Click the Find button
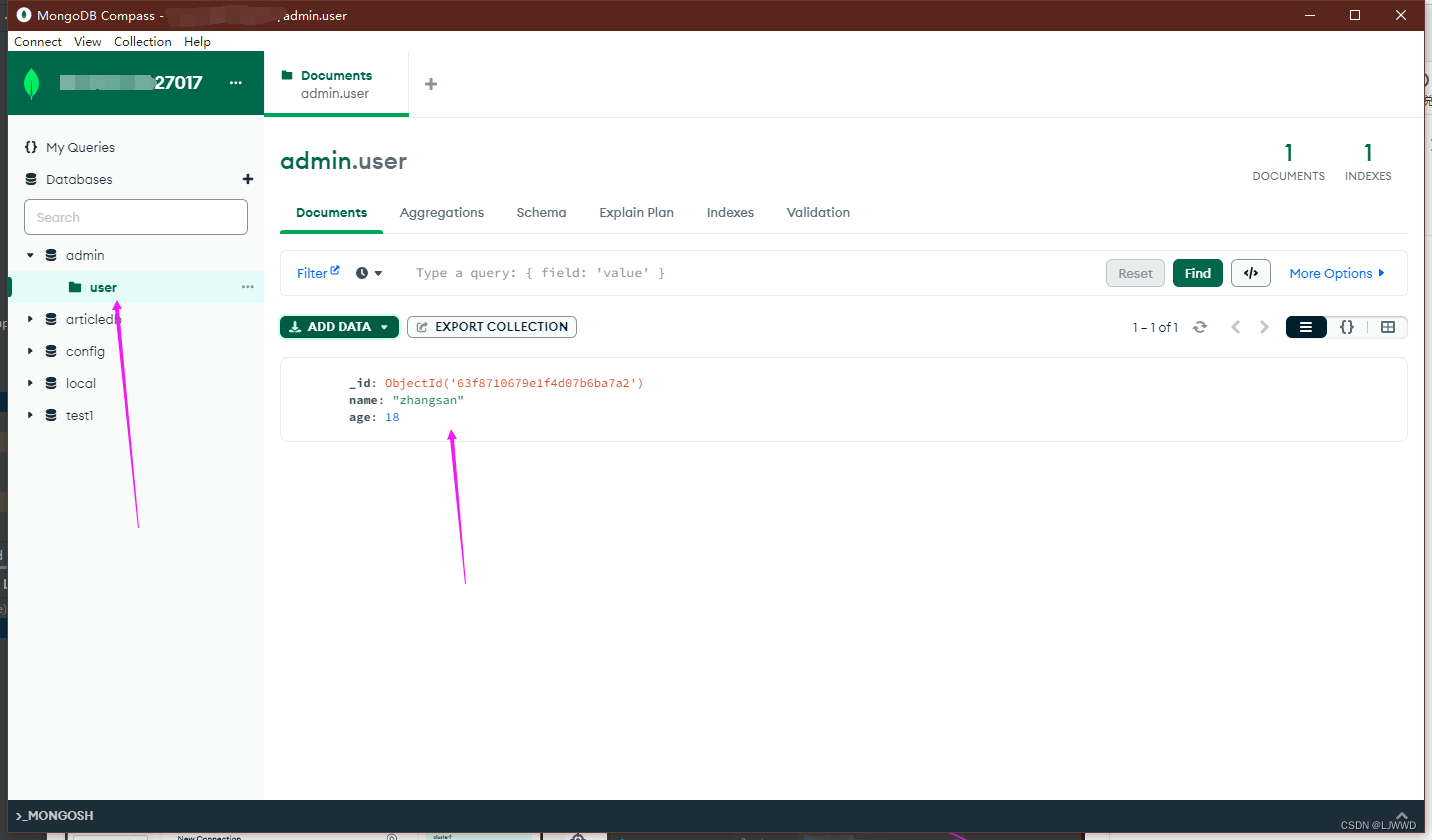Viewport: 1432px width, 840px height. (x=1197, y=273)
